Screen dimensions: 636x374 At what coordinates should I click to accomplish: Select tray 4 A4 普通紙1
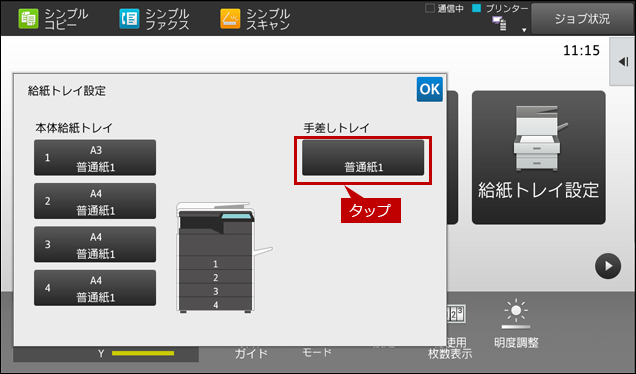95,288
